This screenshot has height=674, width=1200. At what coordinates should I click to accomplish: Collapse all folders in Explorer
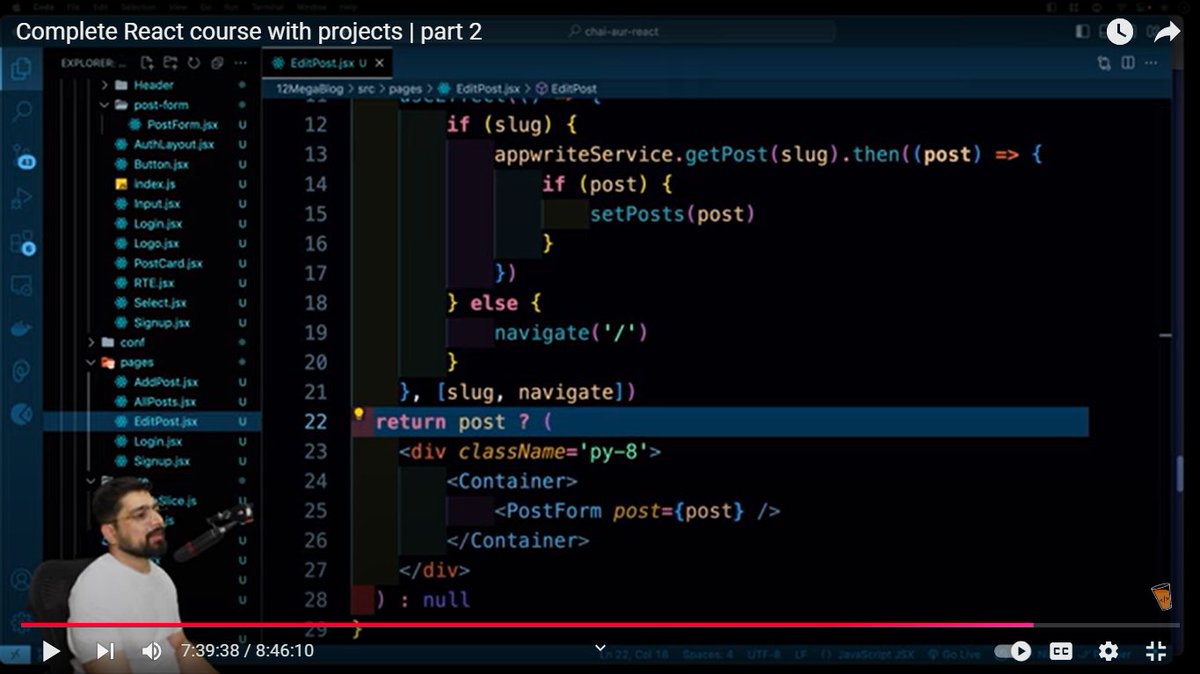click(x=216, y=63)
